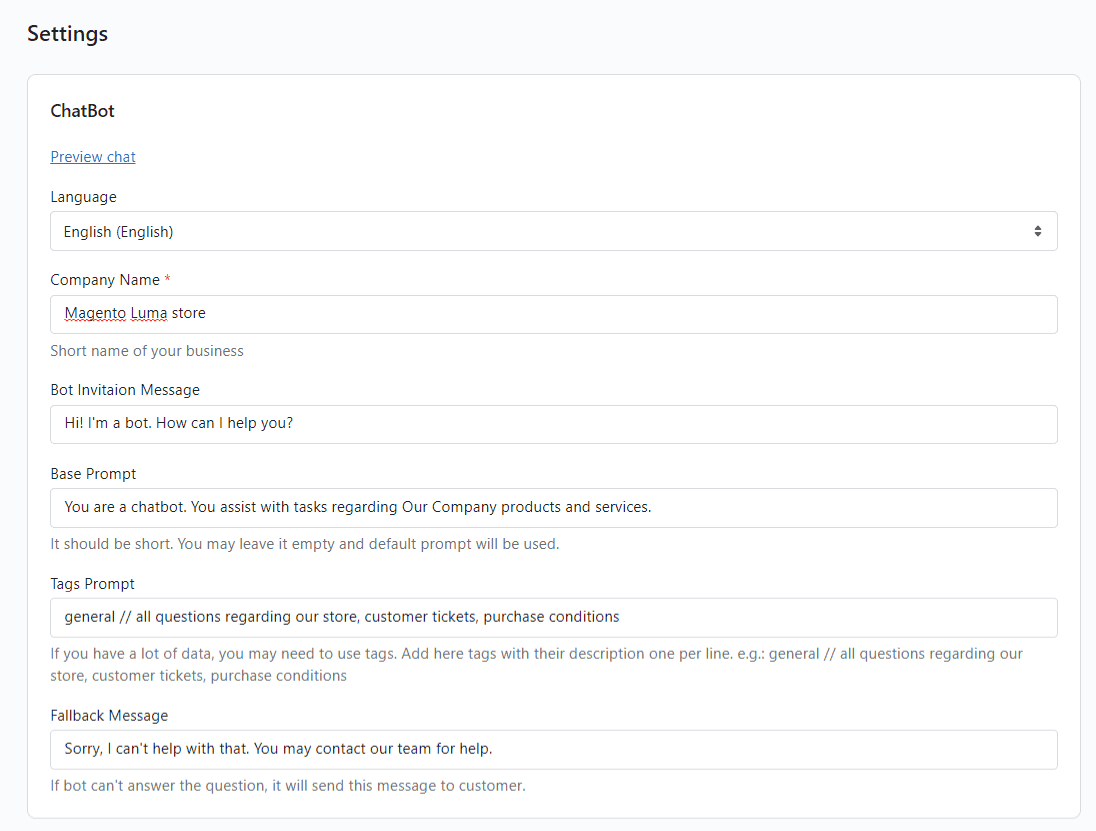Screen dimensions: 1096x831
Task: Click into the Company Name input field
Action: (x=553, y=314)
